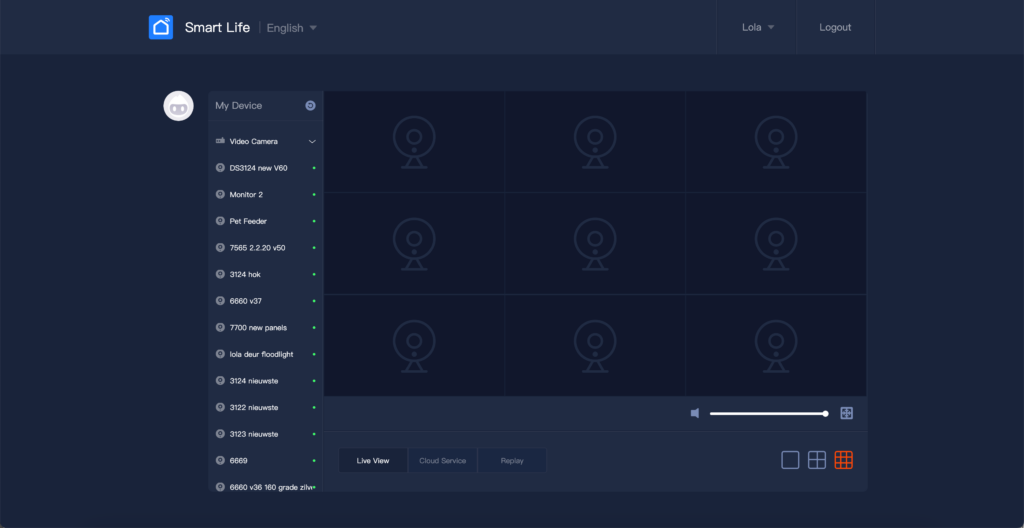Mute the speaker volume icon
This screenshot has height=528, width=1024.
[x=695, y=413]
